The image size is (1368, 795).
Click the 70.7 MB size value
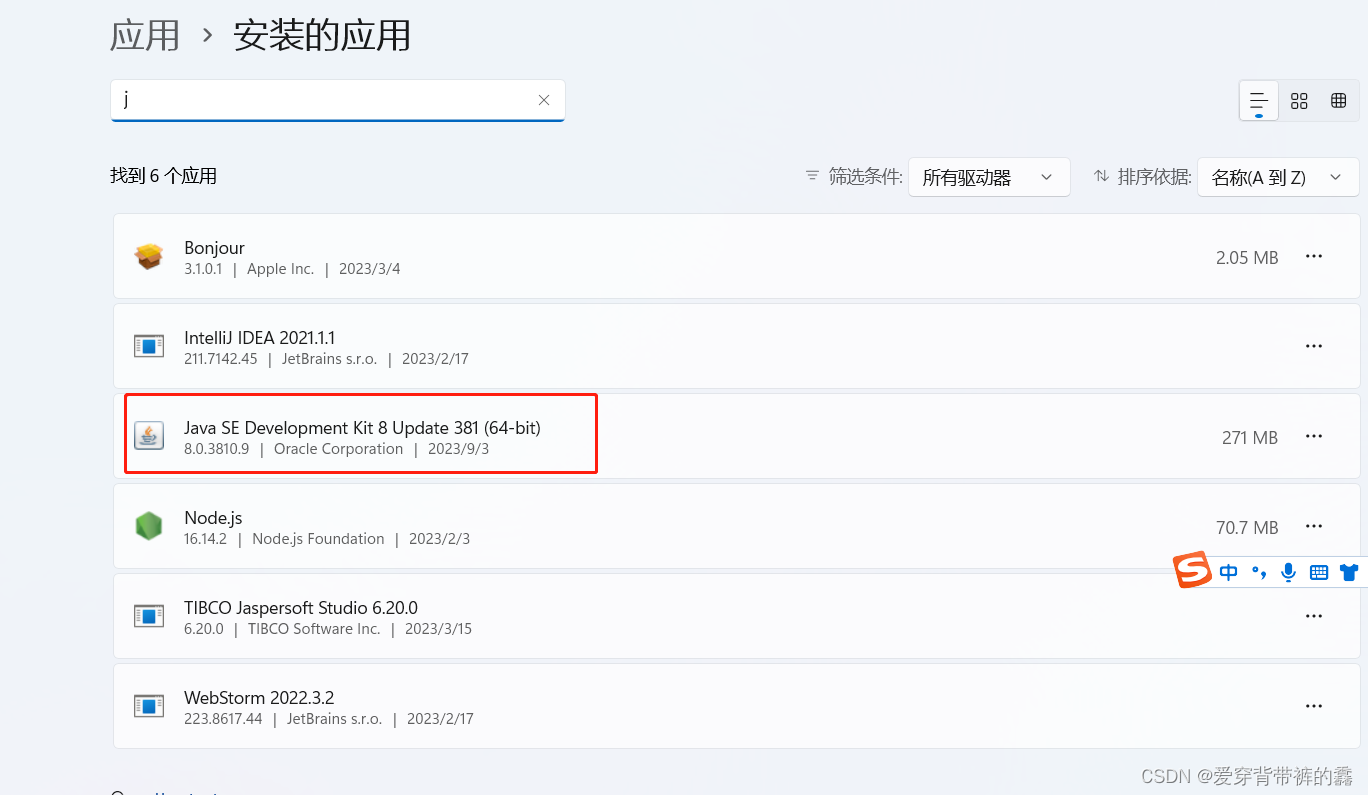point(1247,527)
